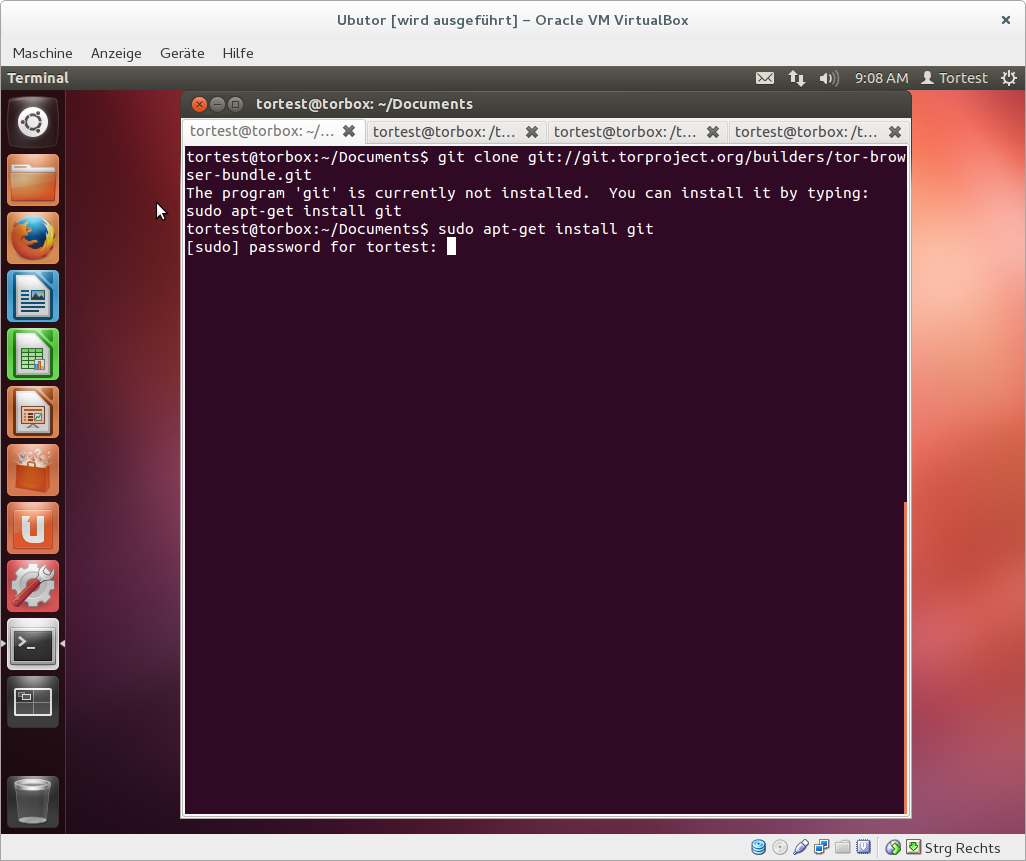Open the Tortest user menu

click(x=954, y=78)
